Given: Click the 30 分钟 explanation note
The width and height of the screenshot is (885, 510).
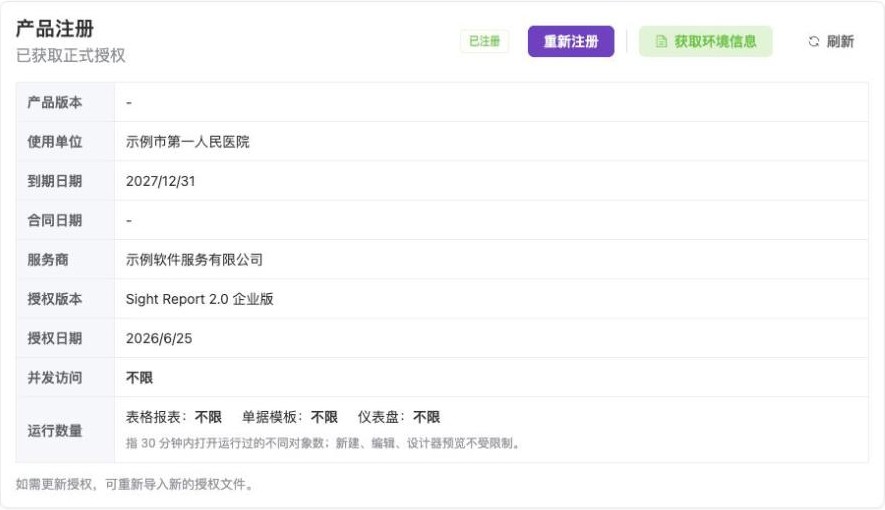Looking at the screenshot, I should coord(322,443).
